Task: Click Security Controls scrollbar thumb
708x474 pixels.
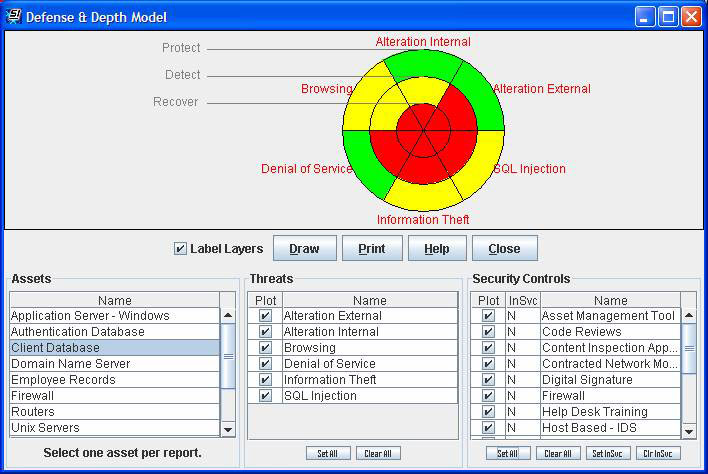Action: coord(689,349)
